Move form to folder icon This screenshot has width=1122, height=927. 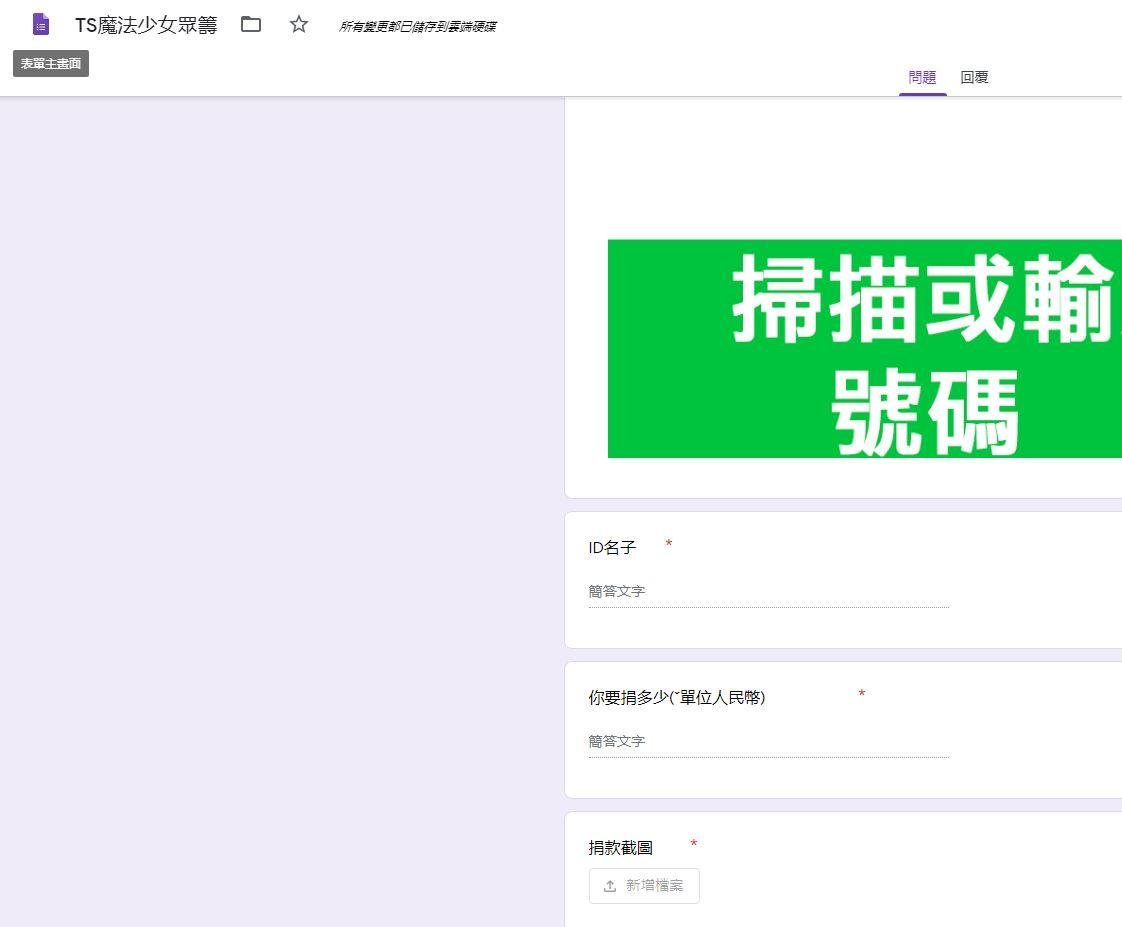point(251,25)
